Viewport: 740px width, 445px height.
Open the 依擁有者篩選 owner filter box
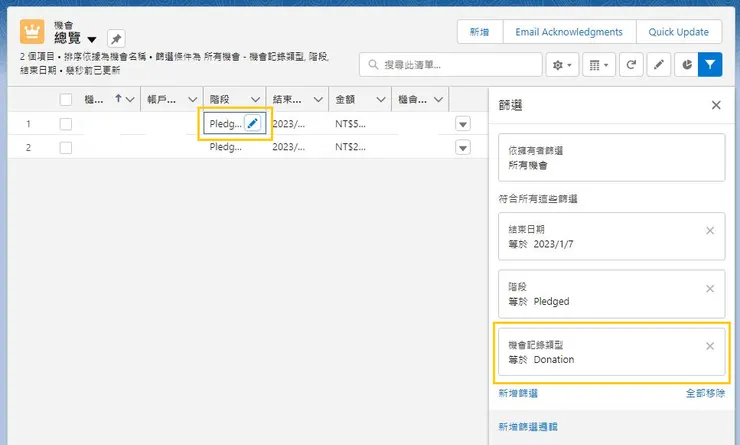[612, 158]
